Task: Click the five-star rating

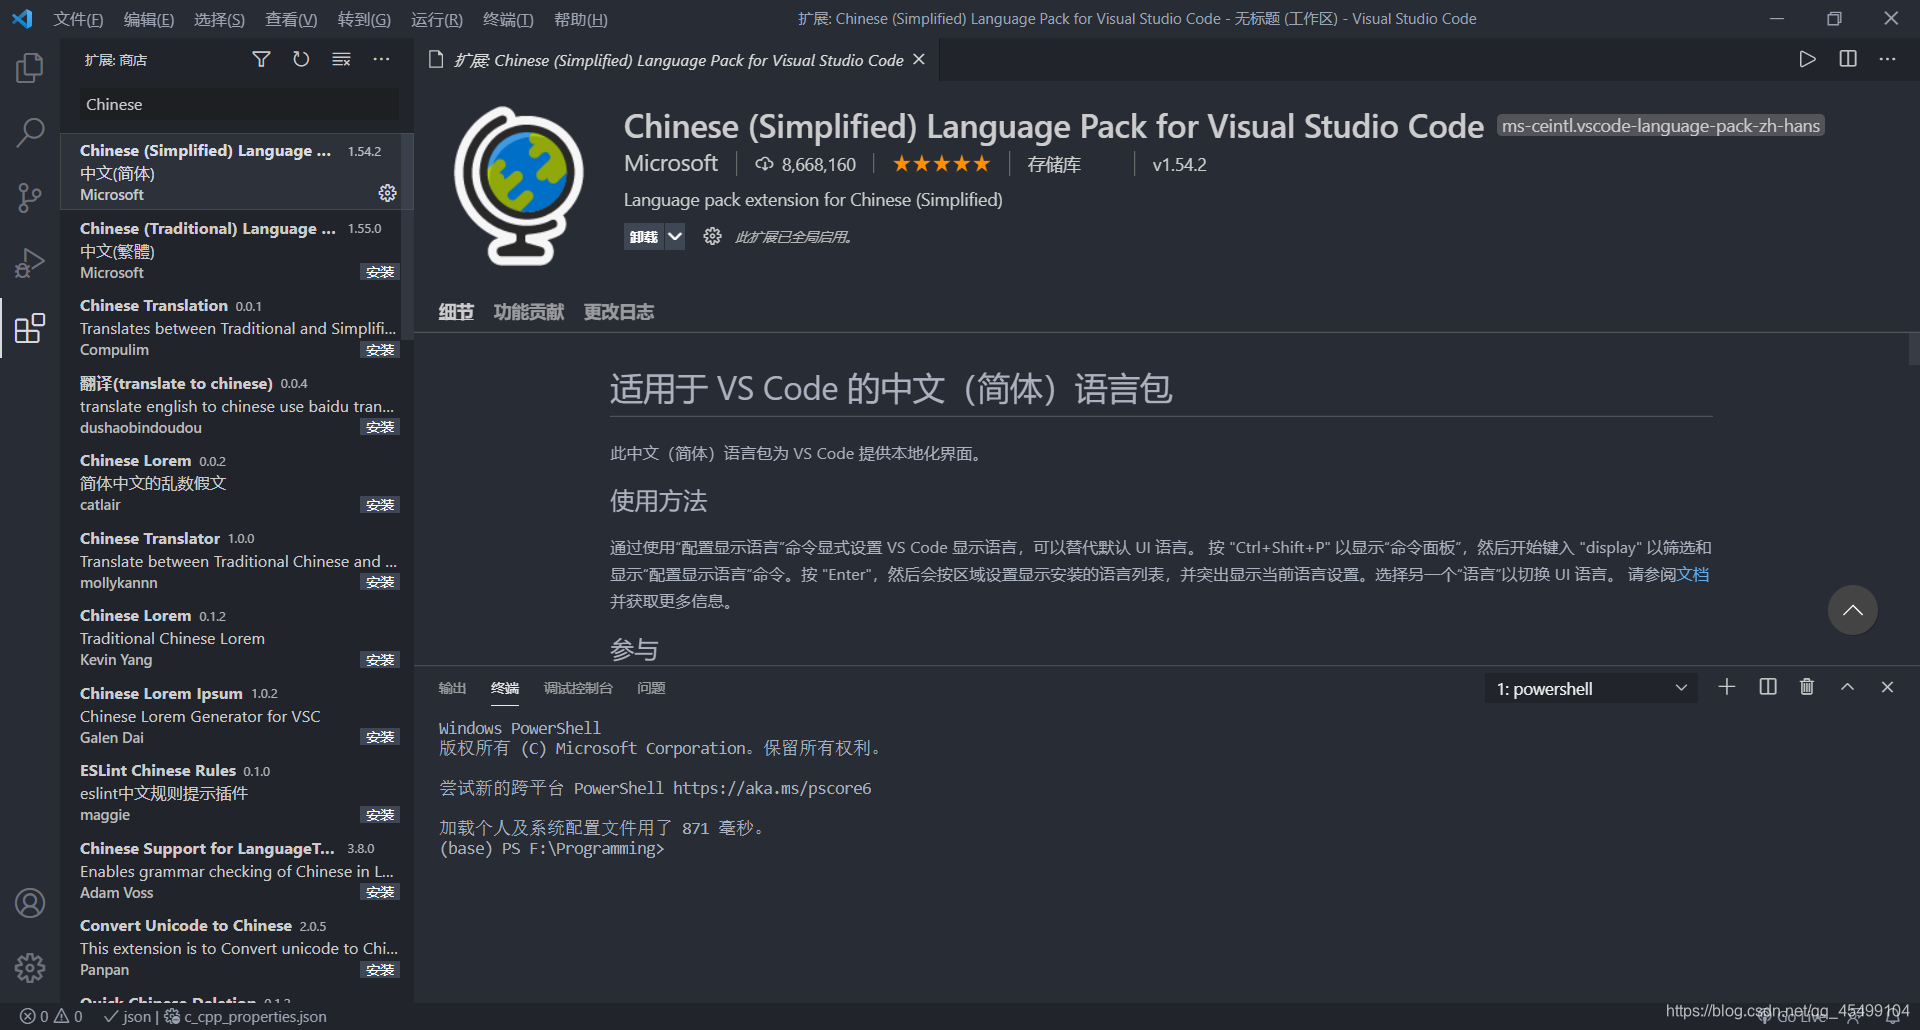Action: point(941,164)
